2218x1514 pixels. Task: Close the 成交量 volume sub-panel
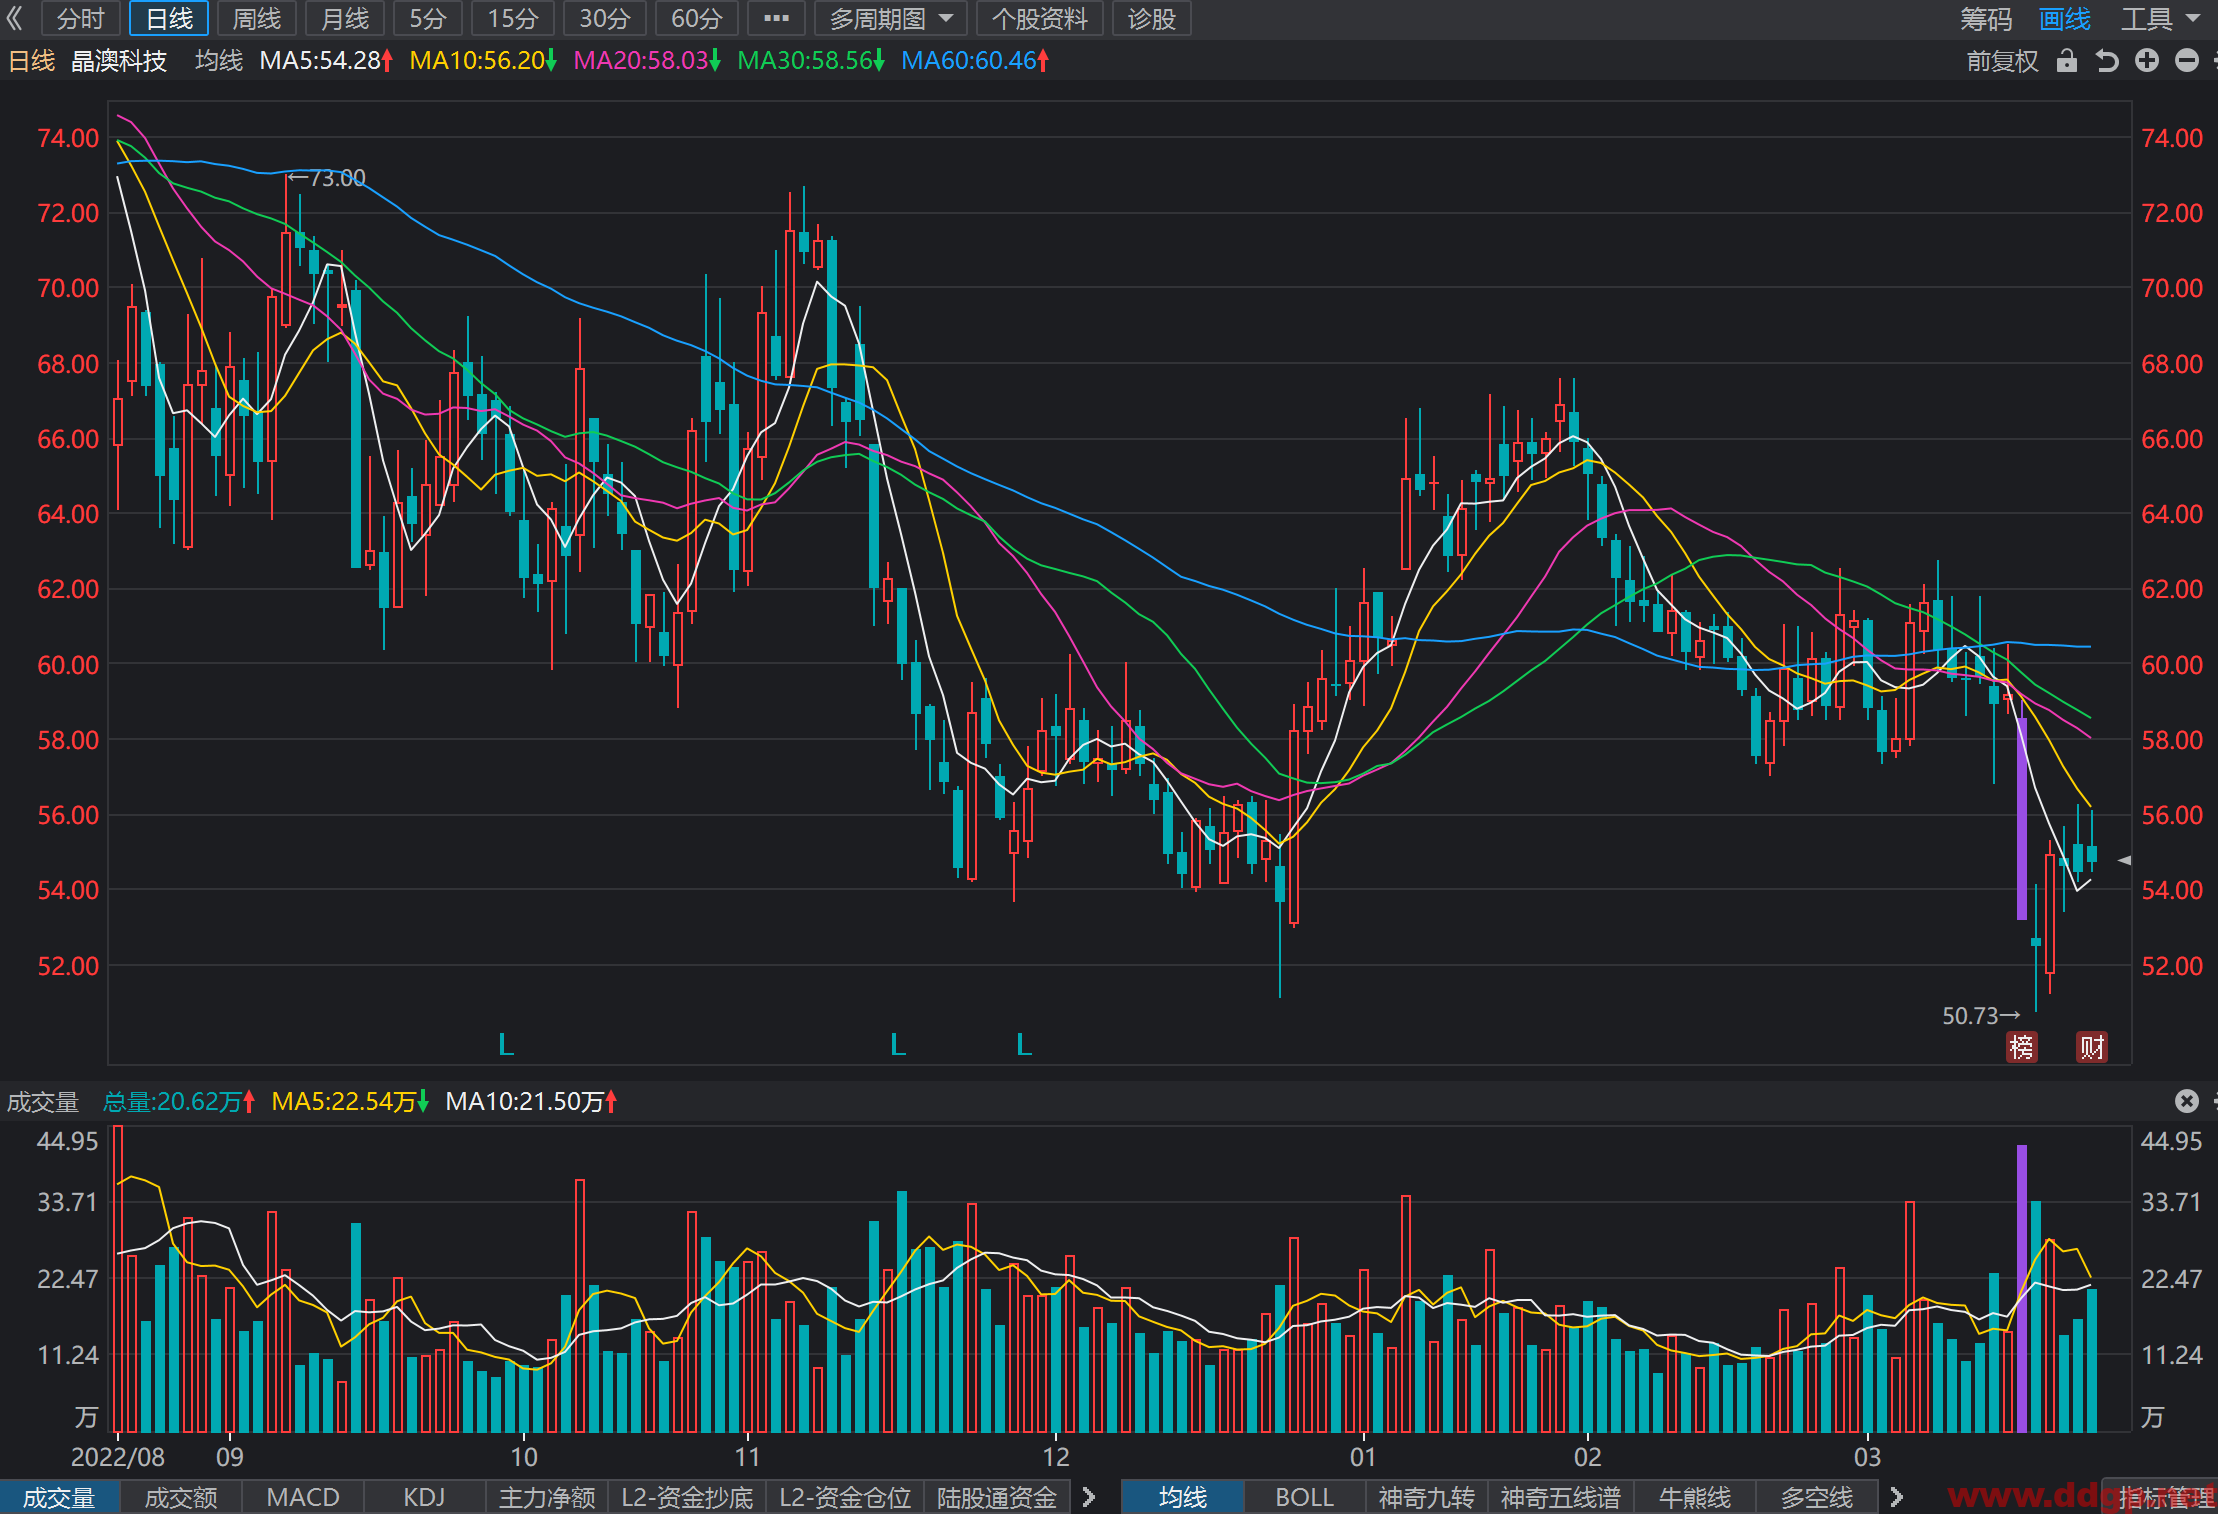[x=2187, y=1101]
